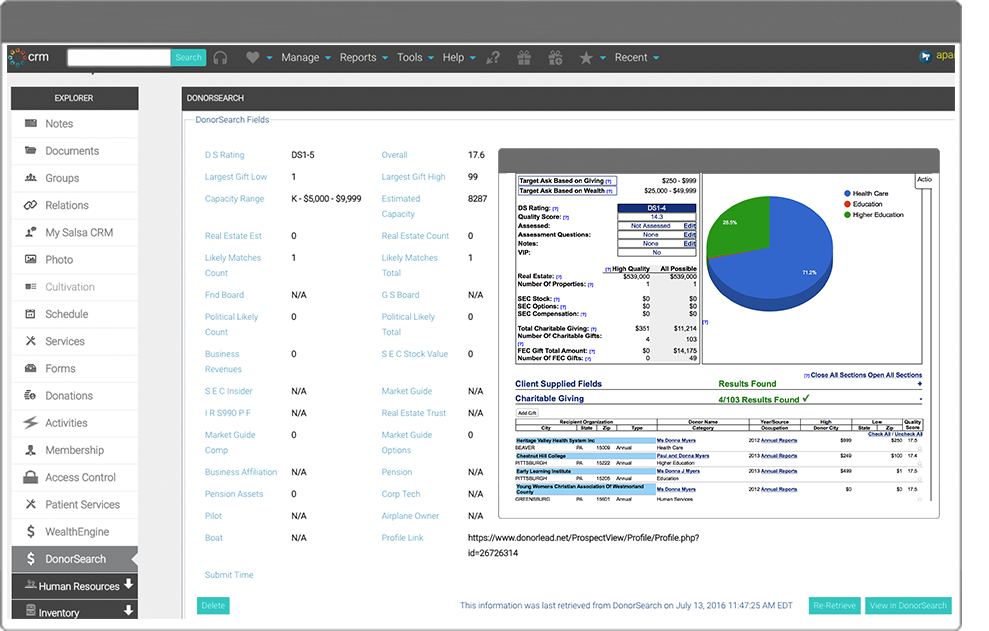Image resolution: width=989 pixels, height=631 pixels.
Task: Click Edit link beside Not Assessed
Action: pyautogui.click(x=689, y=225)
